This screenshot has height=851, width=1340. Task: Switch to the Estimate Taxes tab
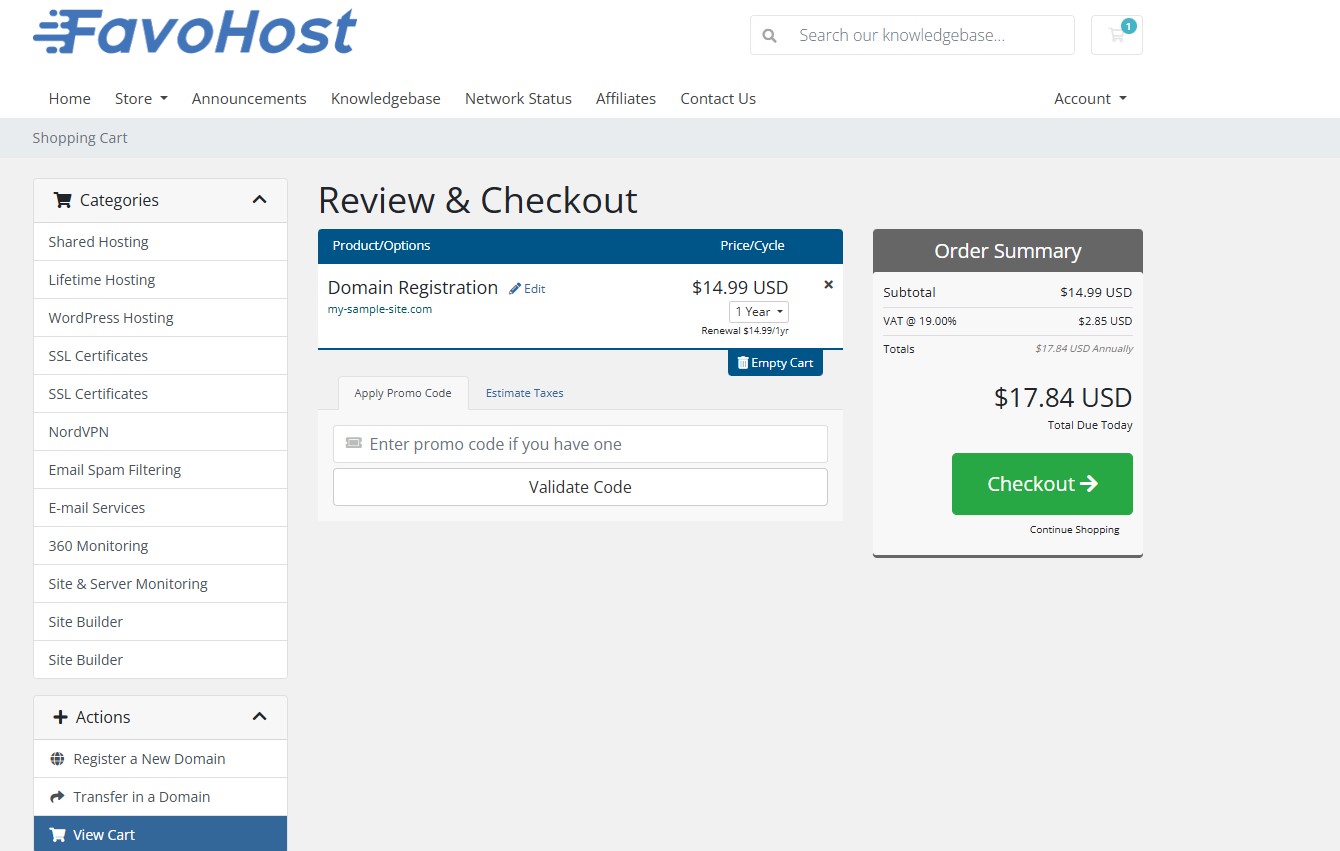[x=524, y=393]
